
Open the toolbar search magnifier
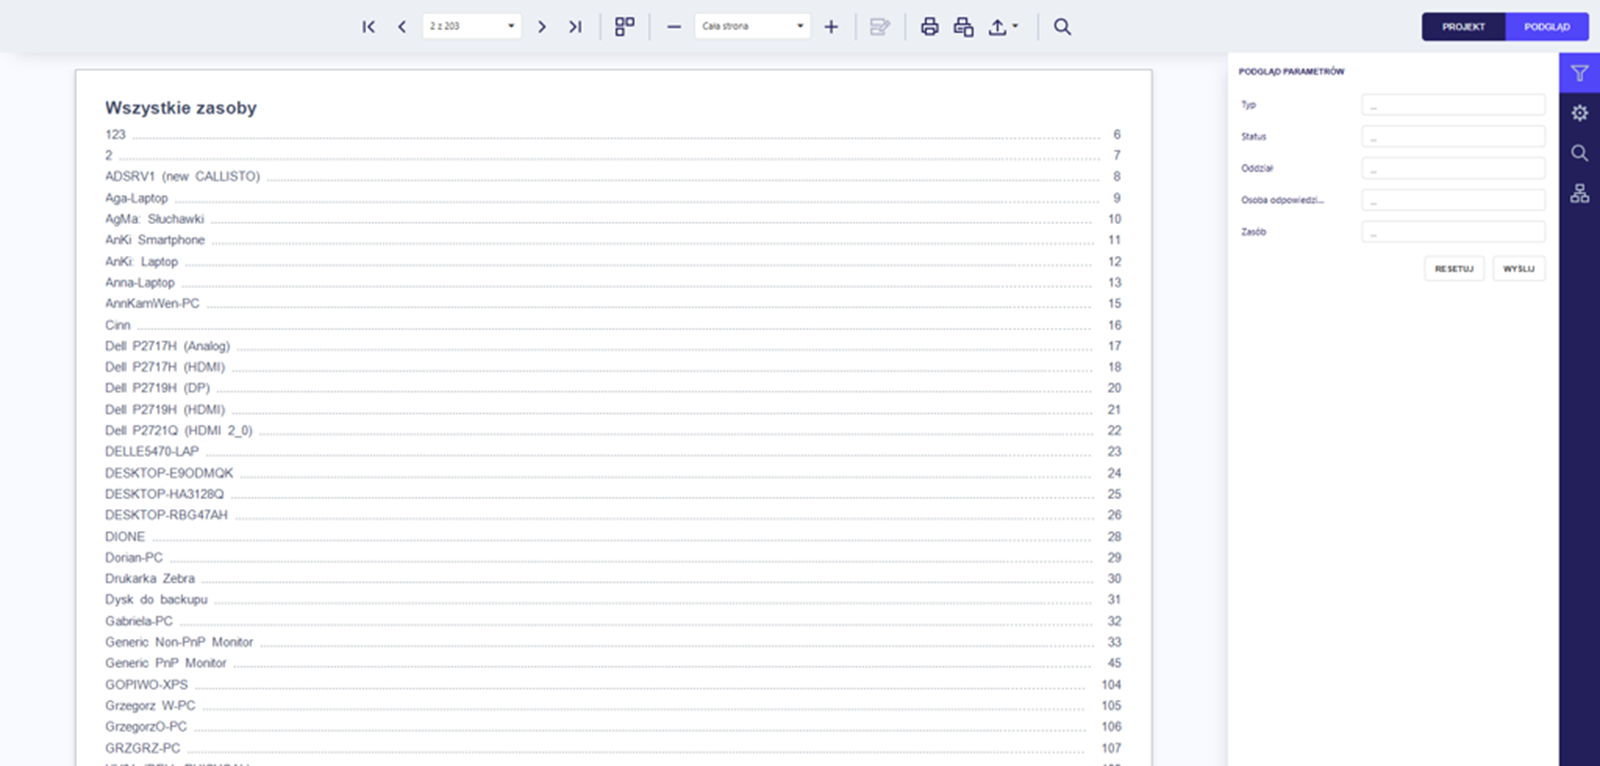click(1062, 27)
